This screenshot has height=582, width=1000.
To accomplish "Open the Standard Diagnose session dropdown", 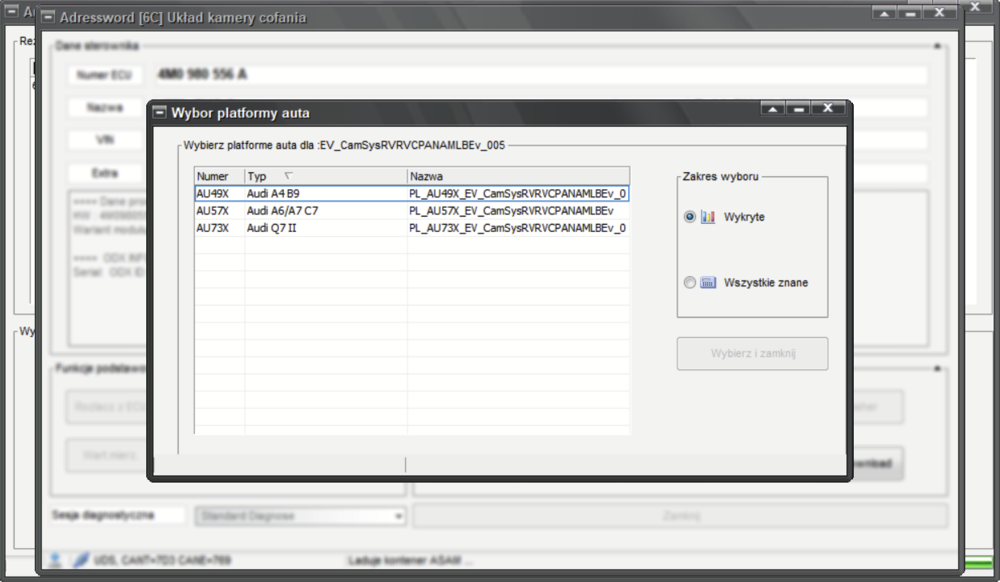I will tap(300, 516).
